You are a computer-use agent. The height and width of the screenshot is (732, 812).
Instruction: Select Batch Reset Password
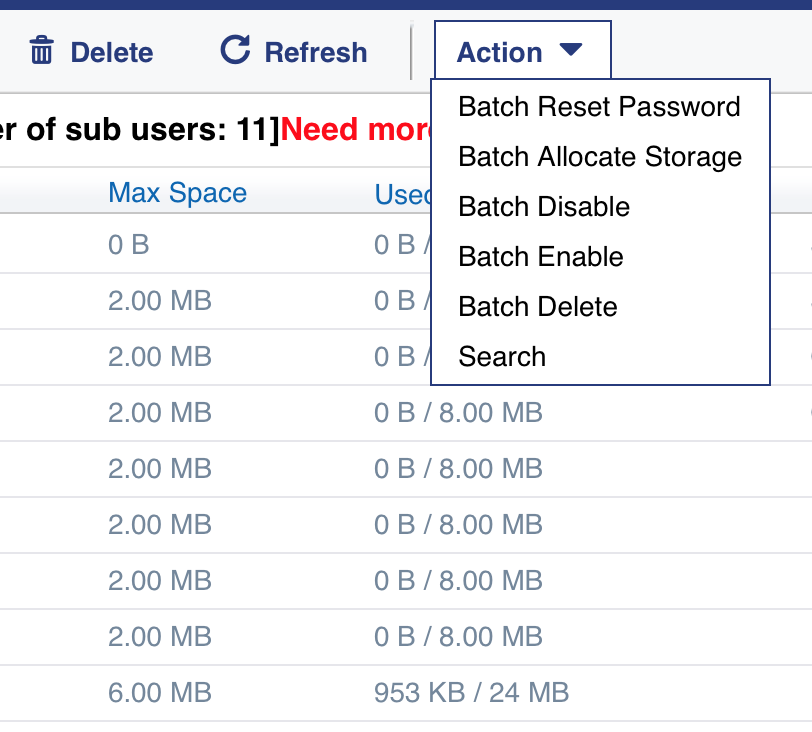(x=599, y=107)
